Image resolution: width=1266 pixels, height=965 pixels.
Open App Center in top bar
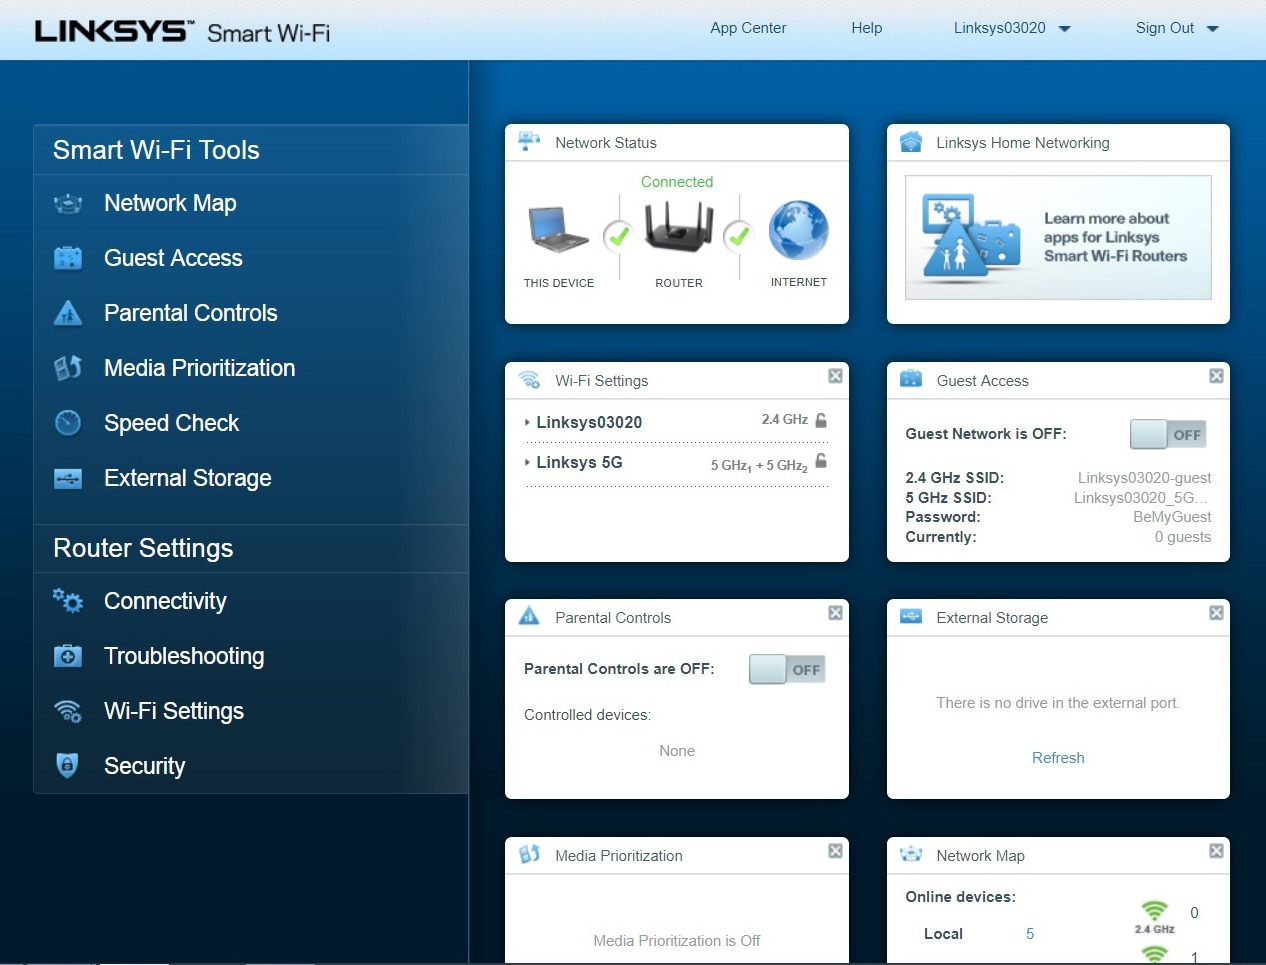coord(748,28)
